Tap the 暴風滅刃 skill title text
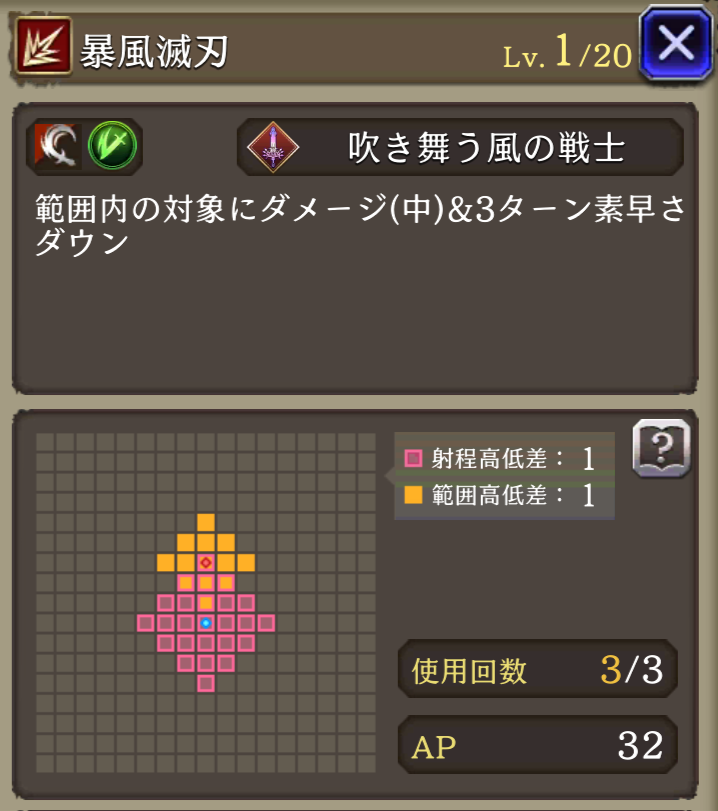 154,52
